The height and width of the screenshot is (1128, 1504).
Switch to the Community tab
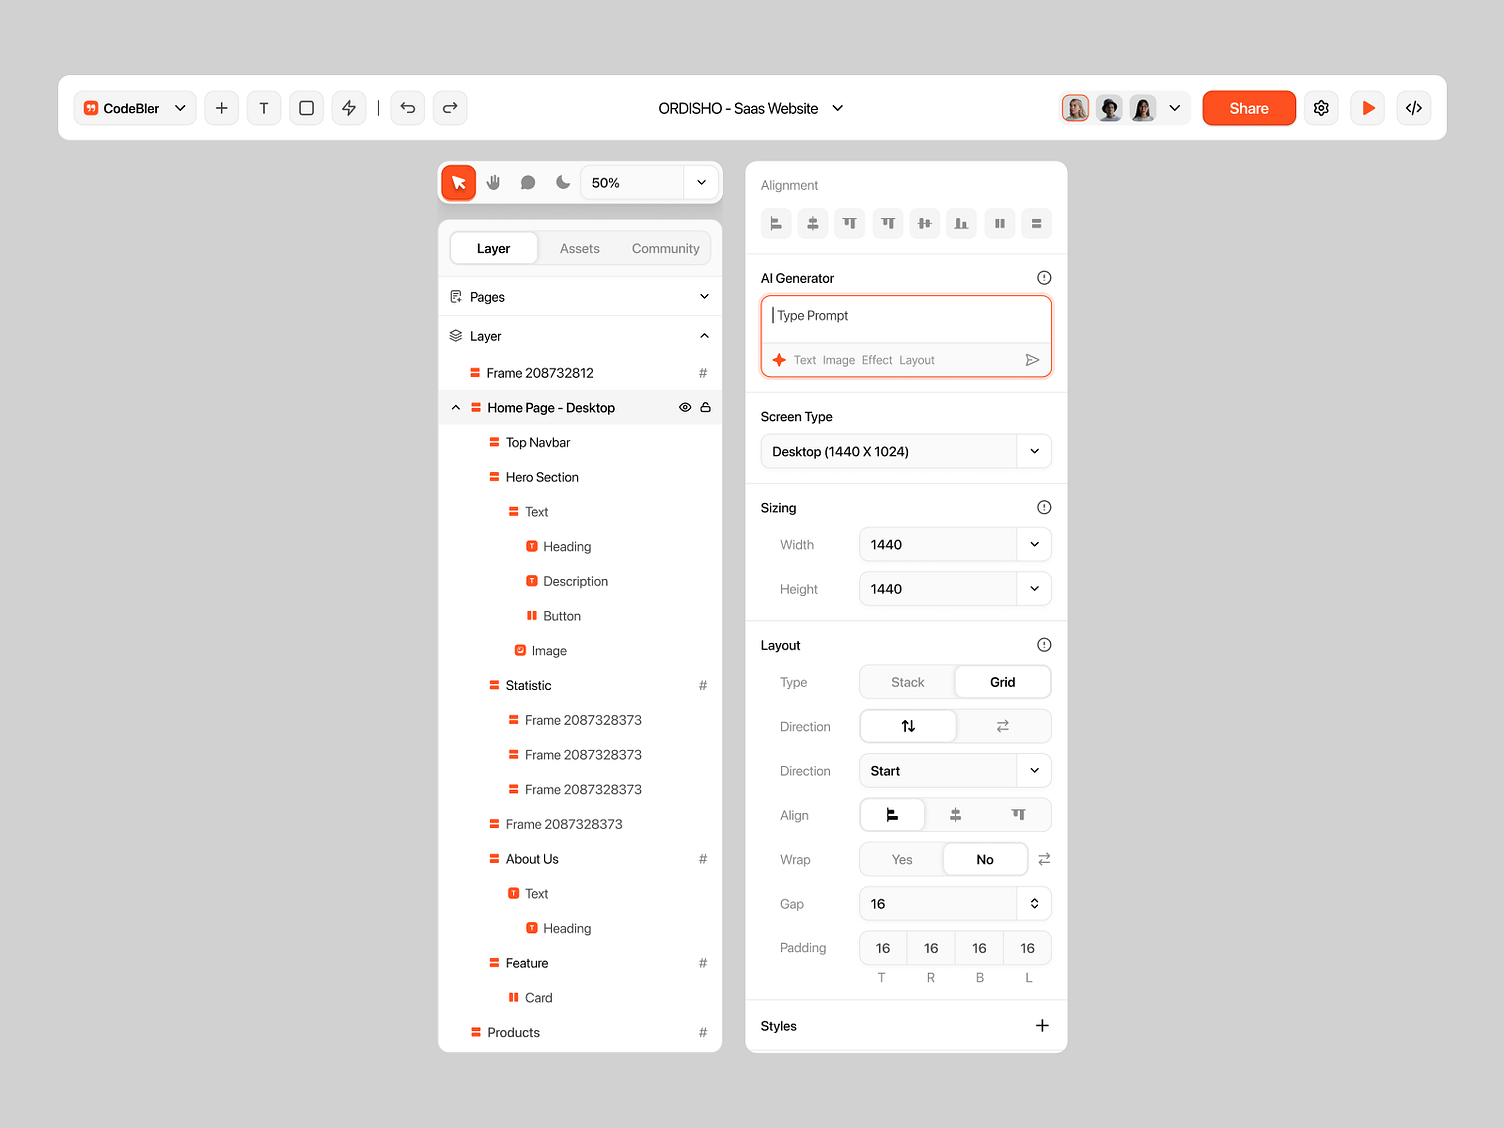665,249
